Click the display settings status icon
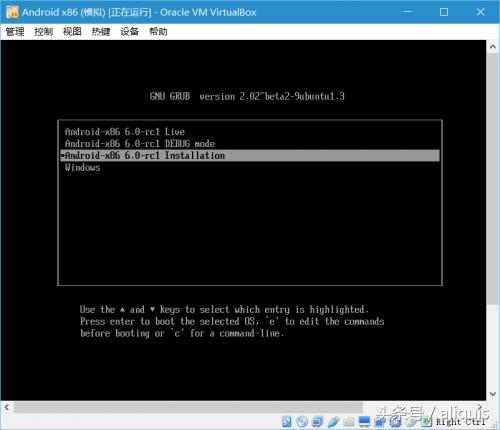Screen dimensions: 500x430 pyautogui.click(x=364, y=422)
